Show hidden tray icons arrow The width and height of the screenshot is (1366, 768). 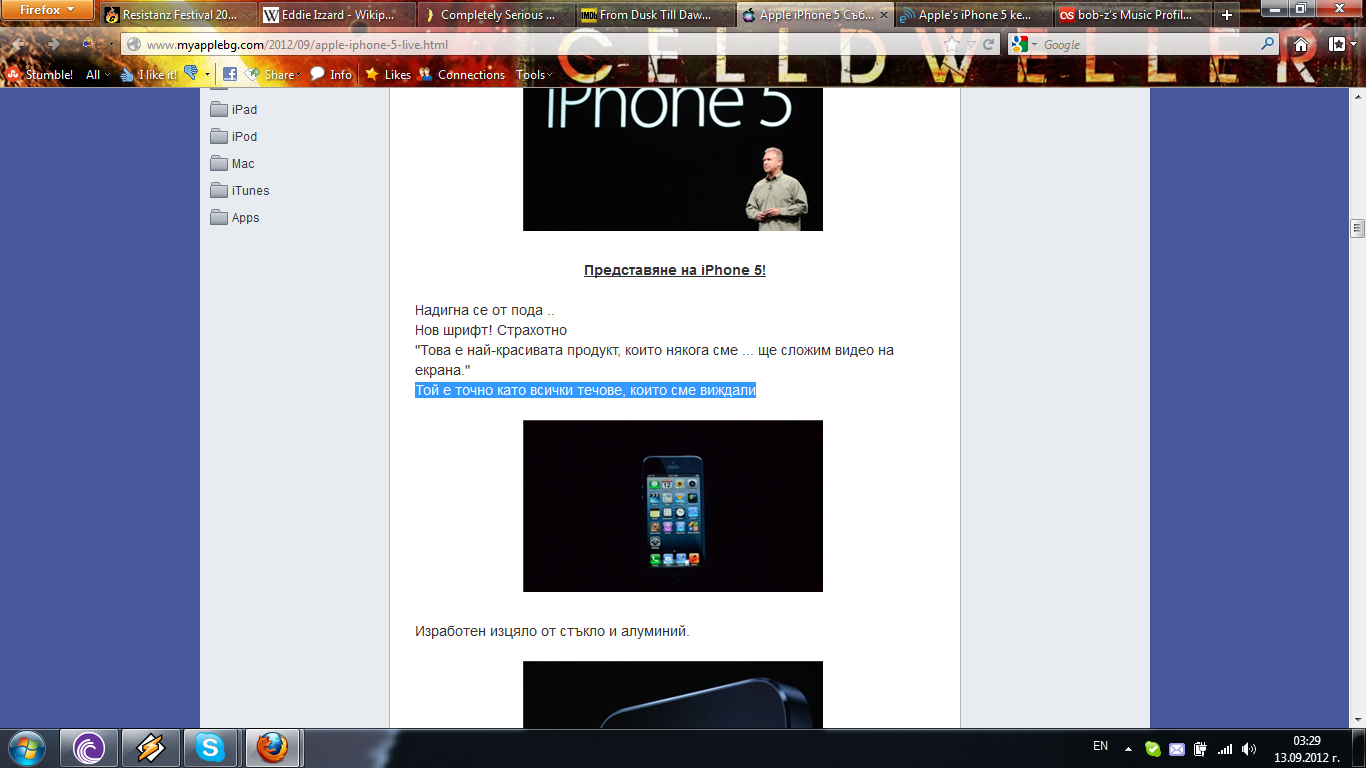pyautogui.click(x=1129, y=748)
